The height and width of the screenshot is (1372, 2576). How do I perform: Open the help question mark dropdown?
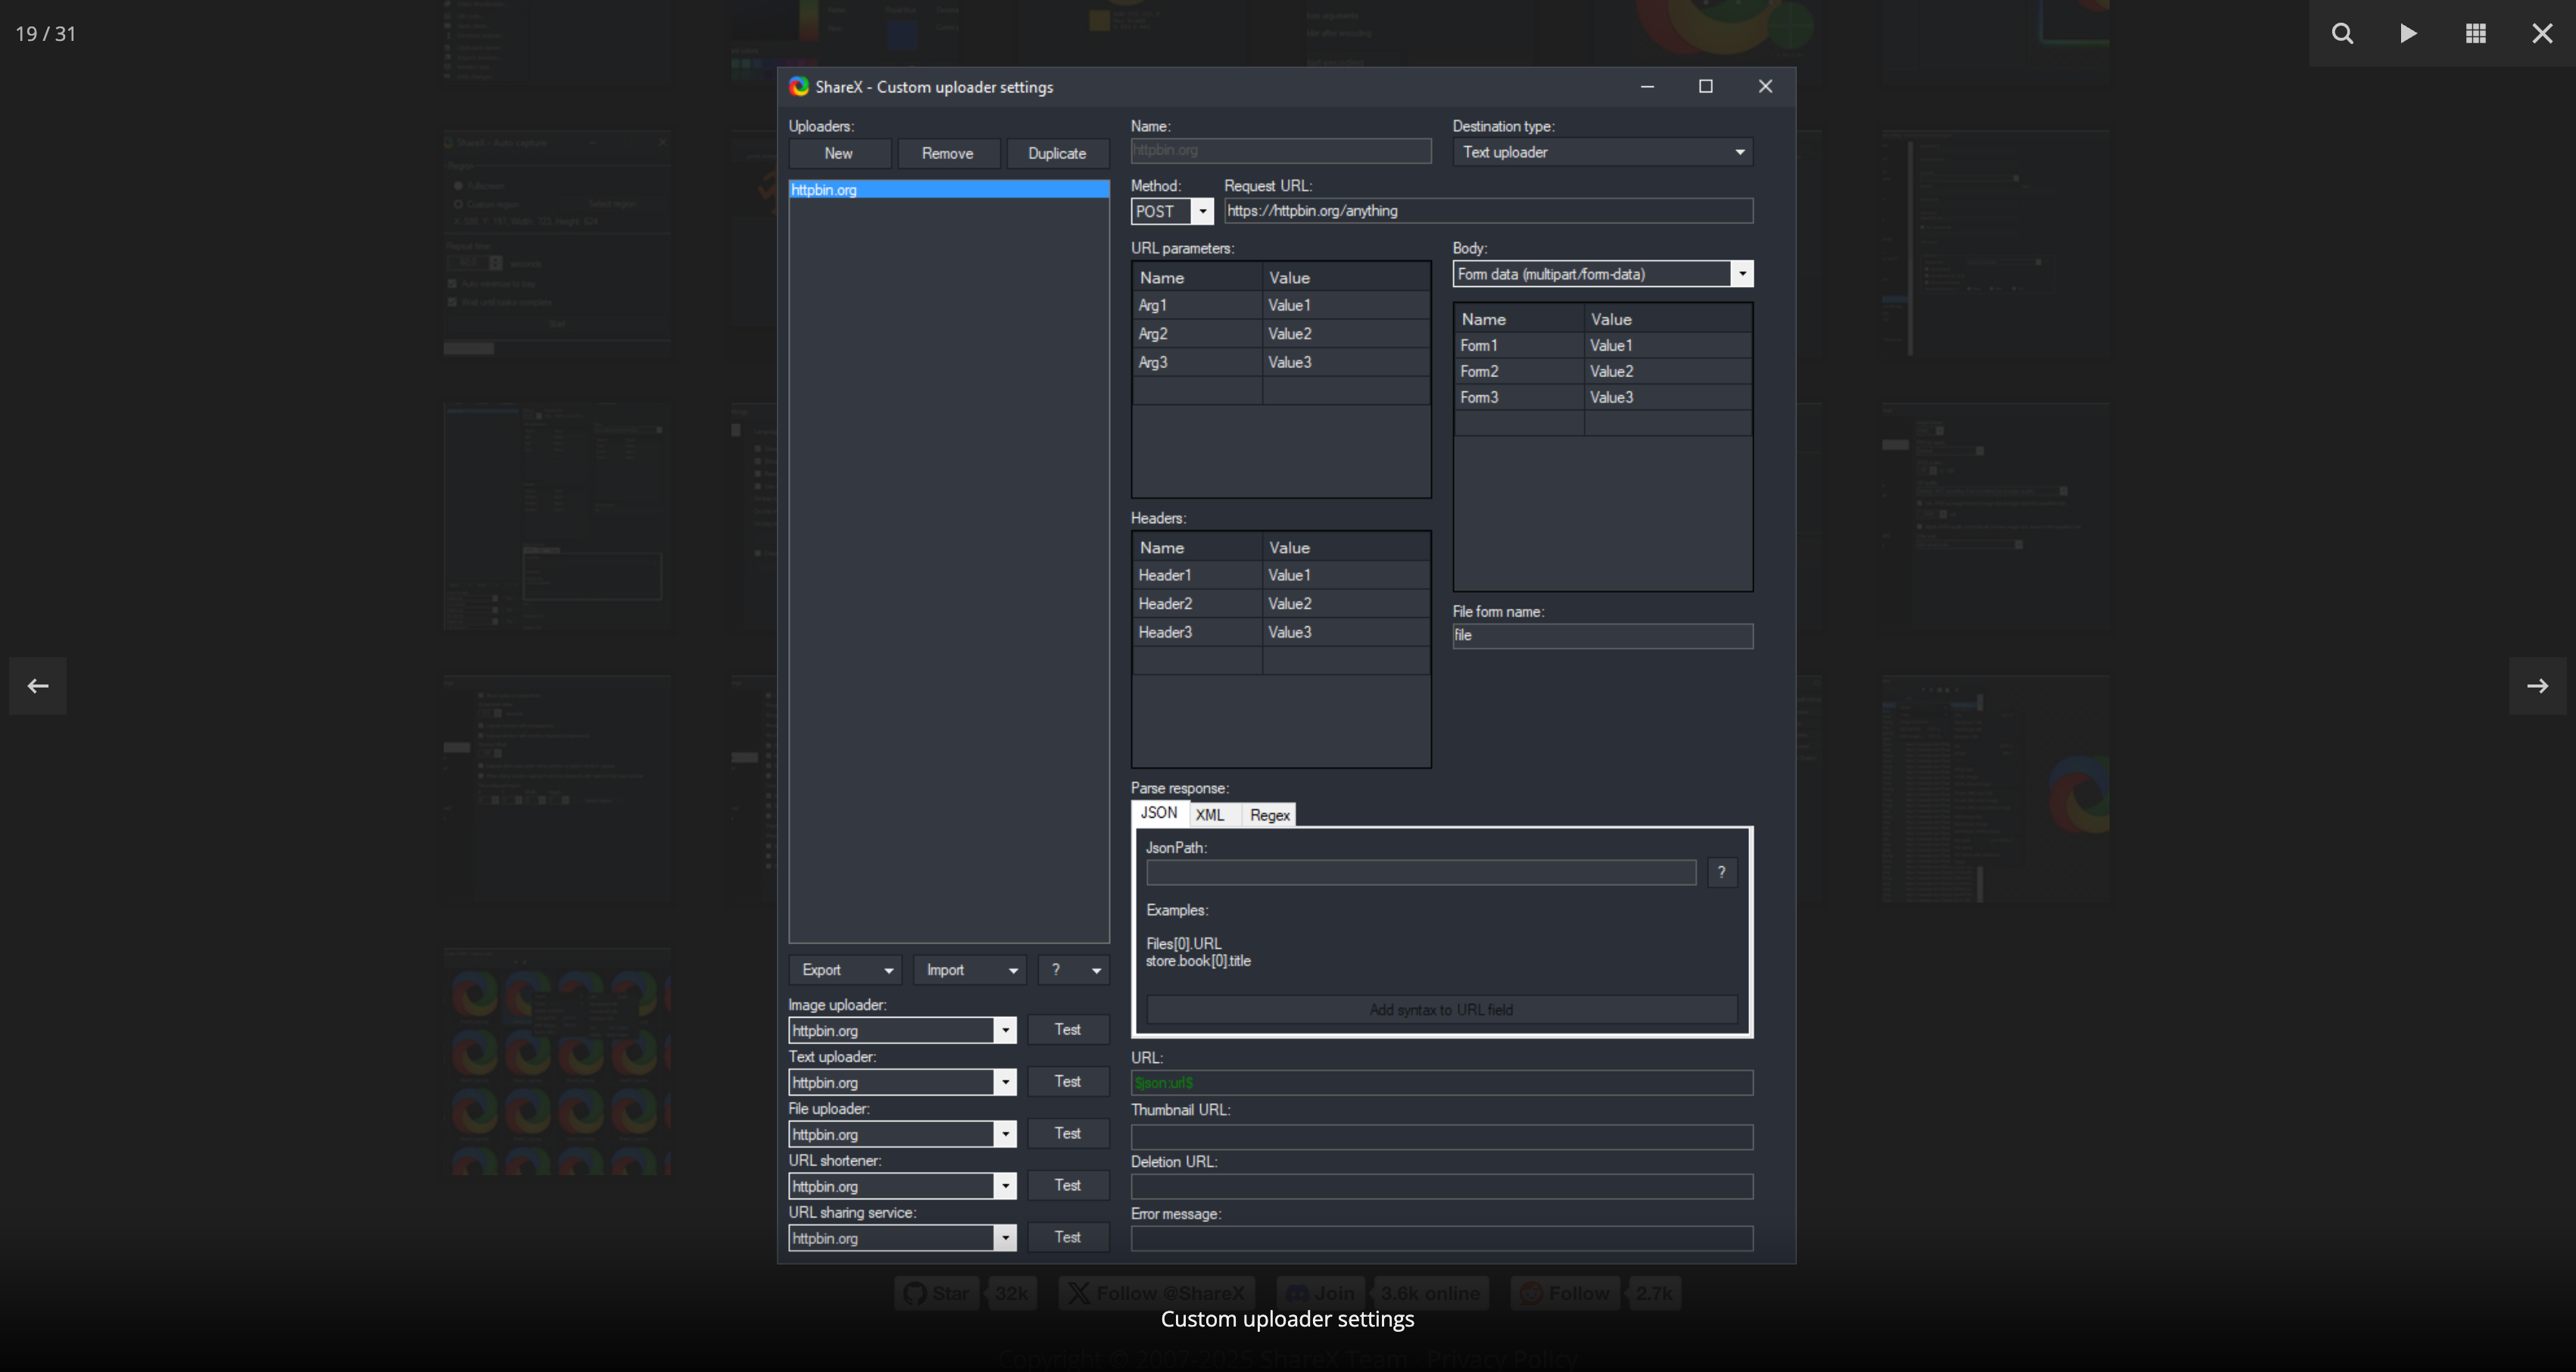[1073, 970]
